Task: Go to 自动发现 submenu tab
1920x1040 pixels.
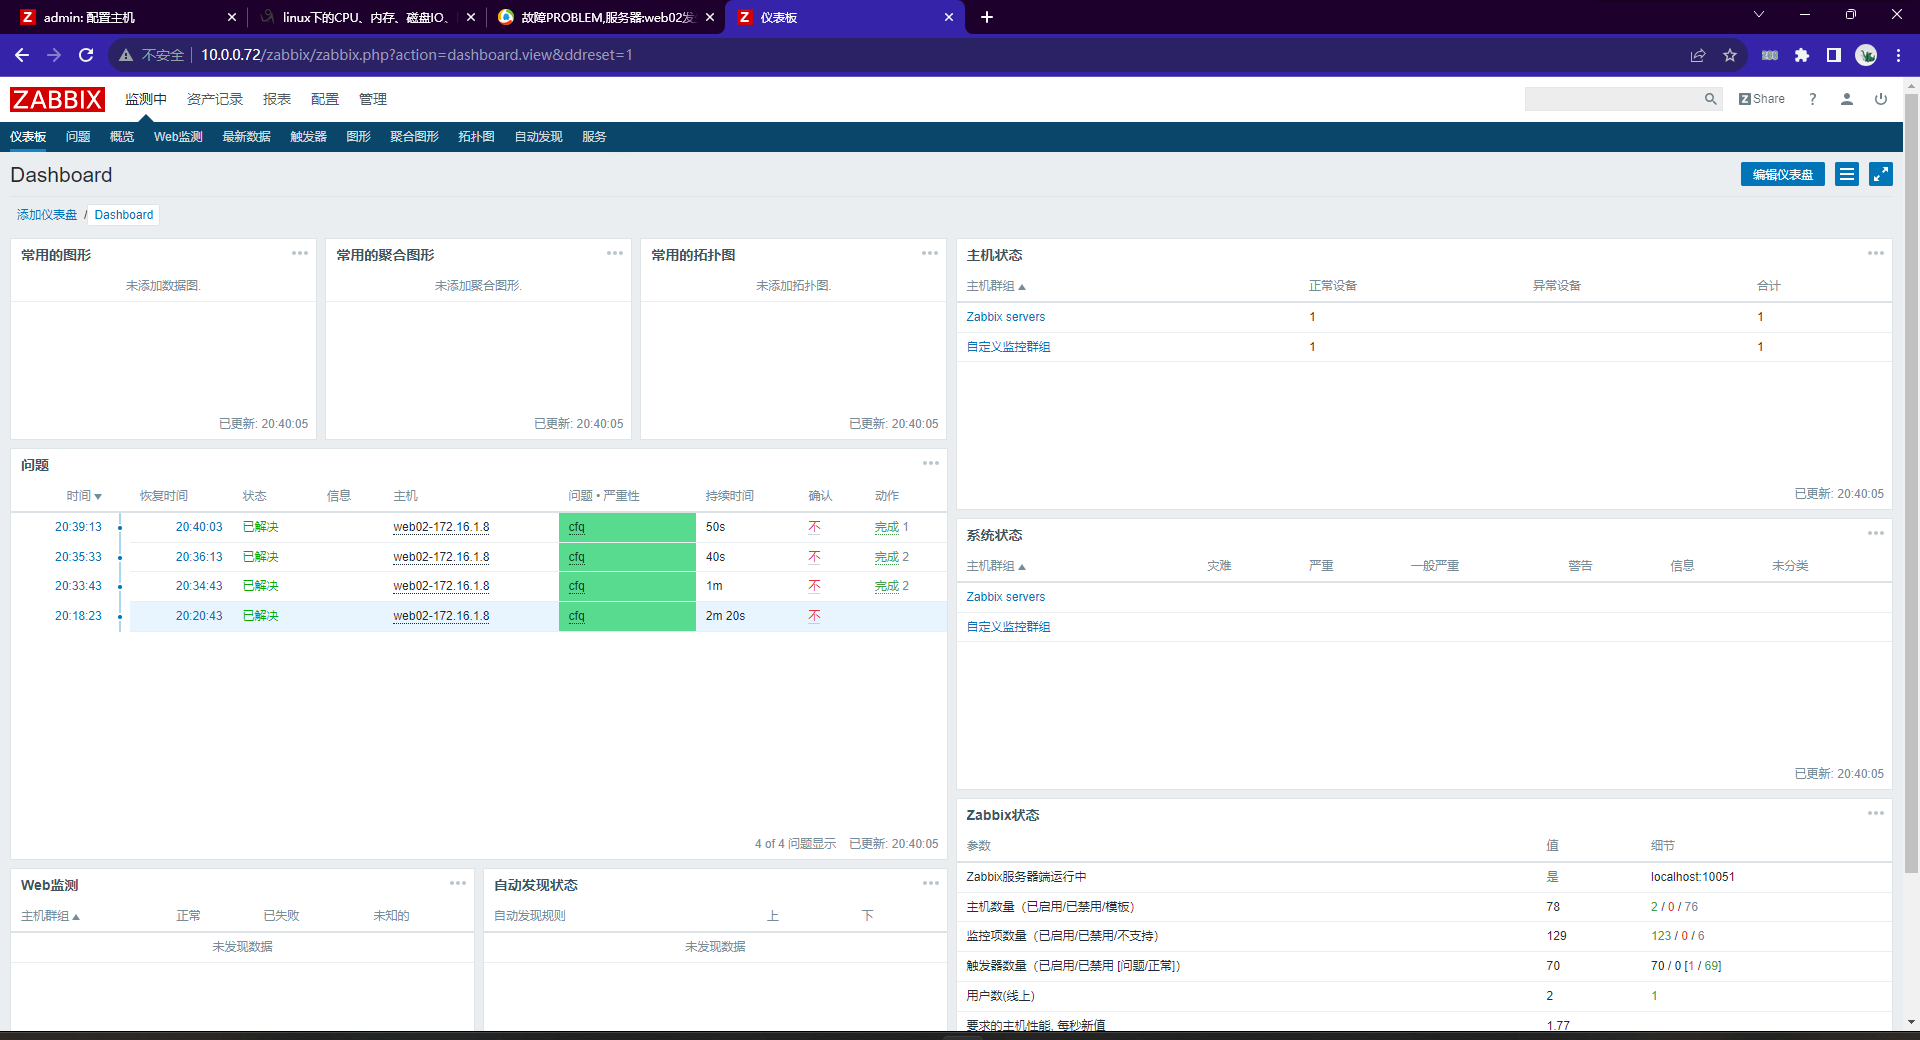Action: 539,137
